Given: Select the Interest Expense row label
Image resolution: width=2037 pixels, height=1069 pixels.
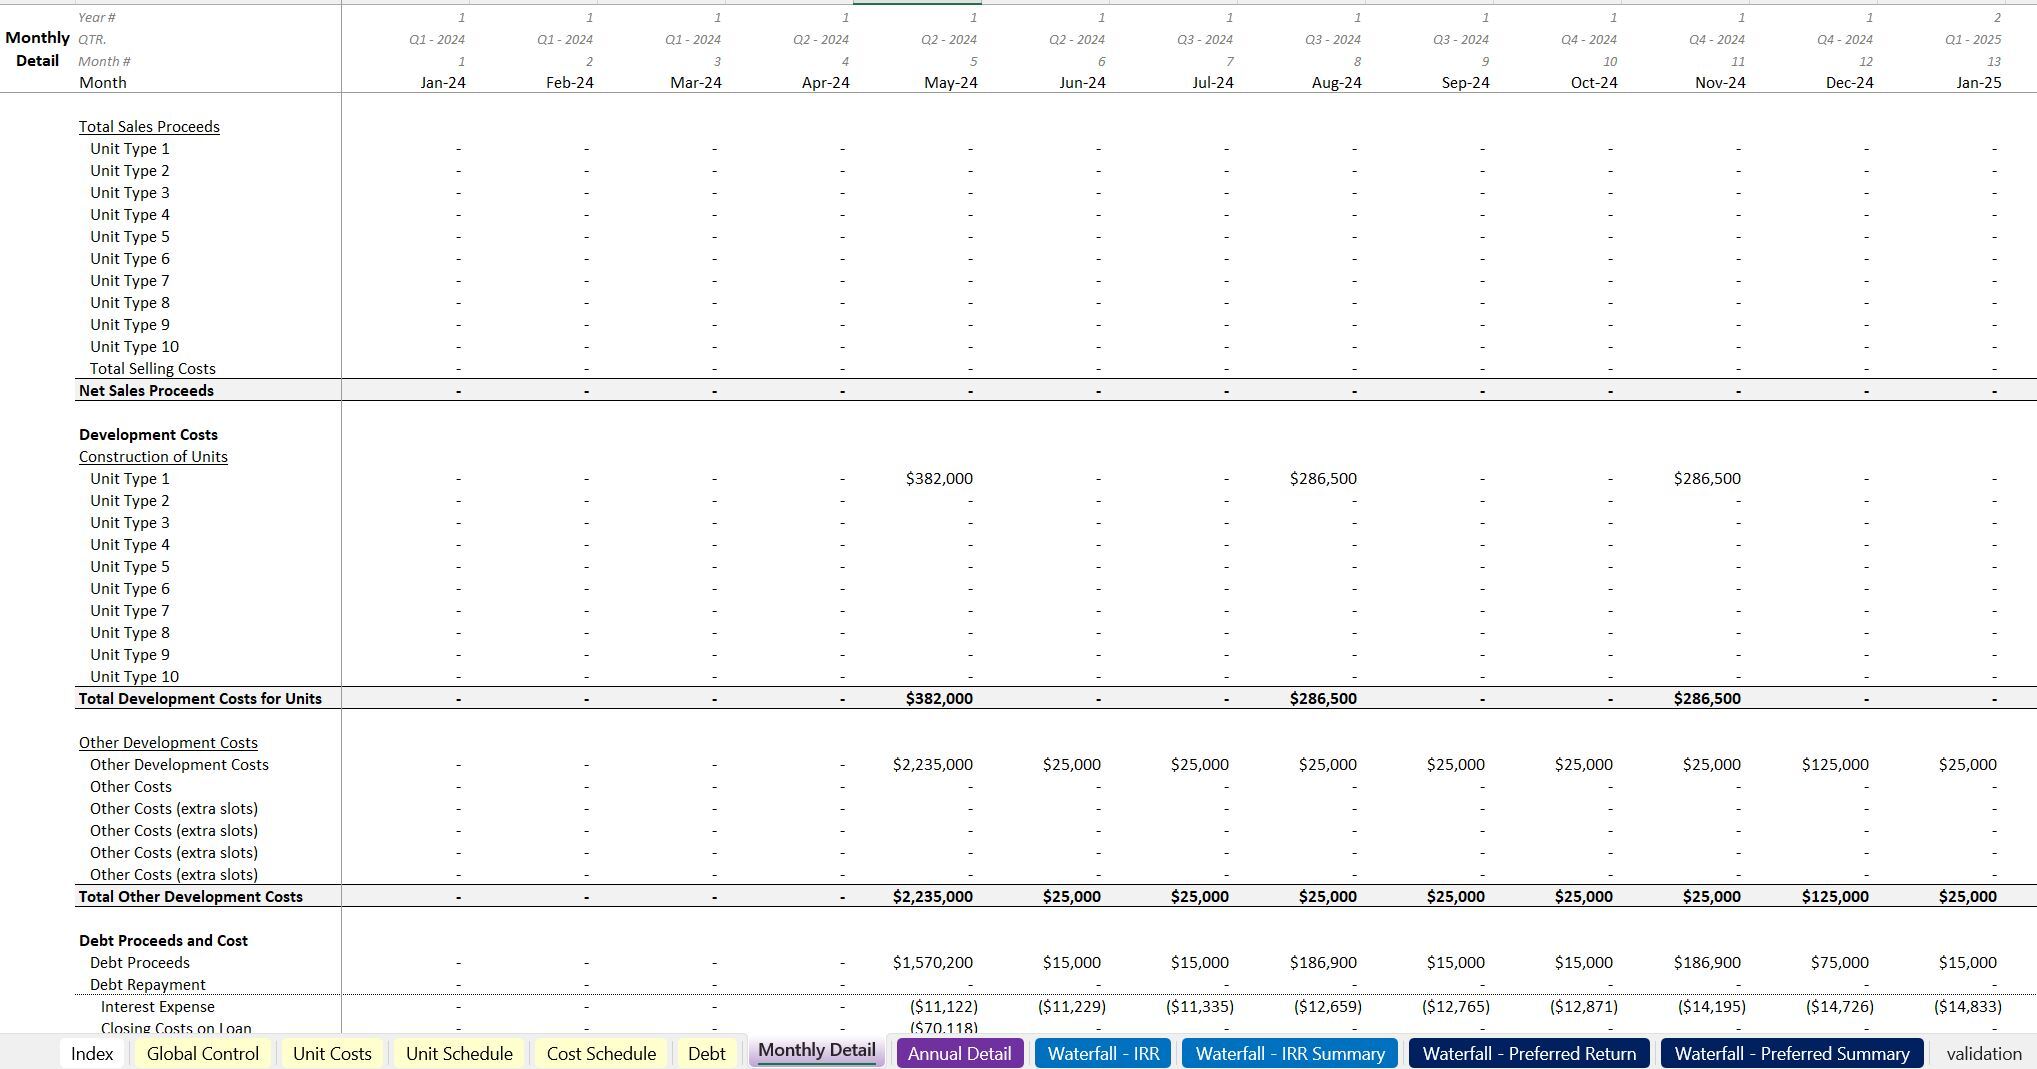Looking at the screenshot, I should 158,1007.
